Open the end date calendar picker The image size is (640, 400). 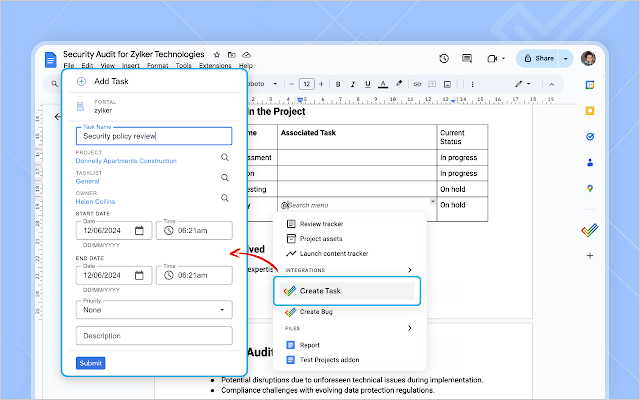[139, 276]
